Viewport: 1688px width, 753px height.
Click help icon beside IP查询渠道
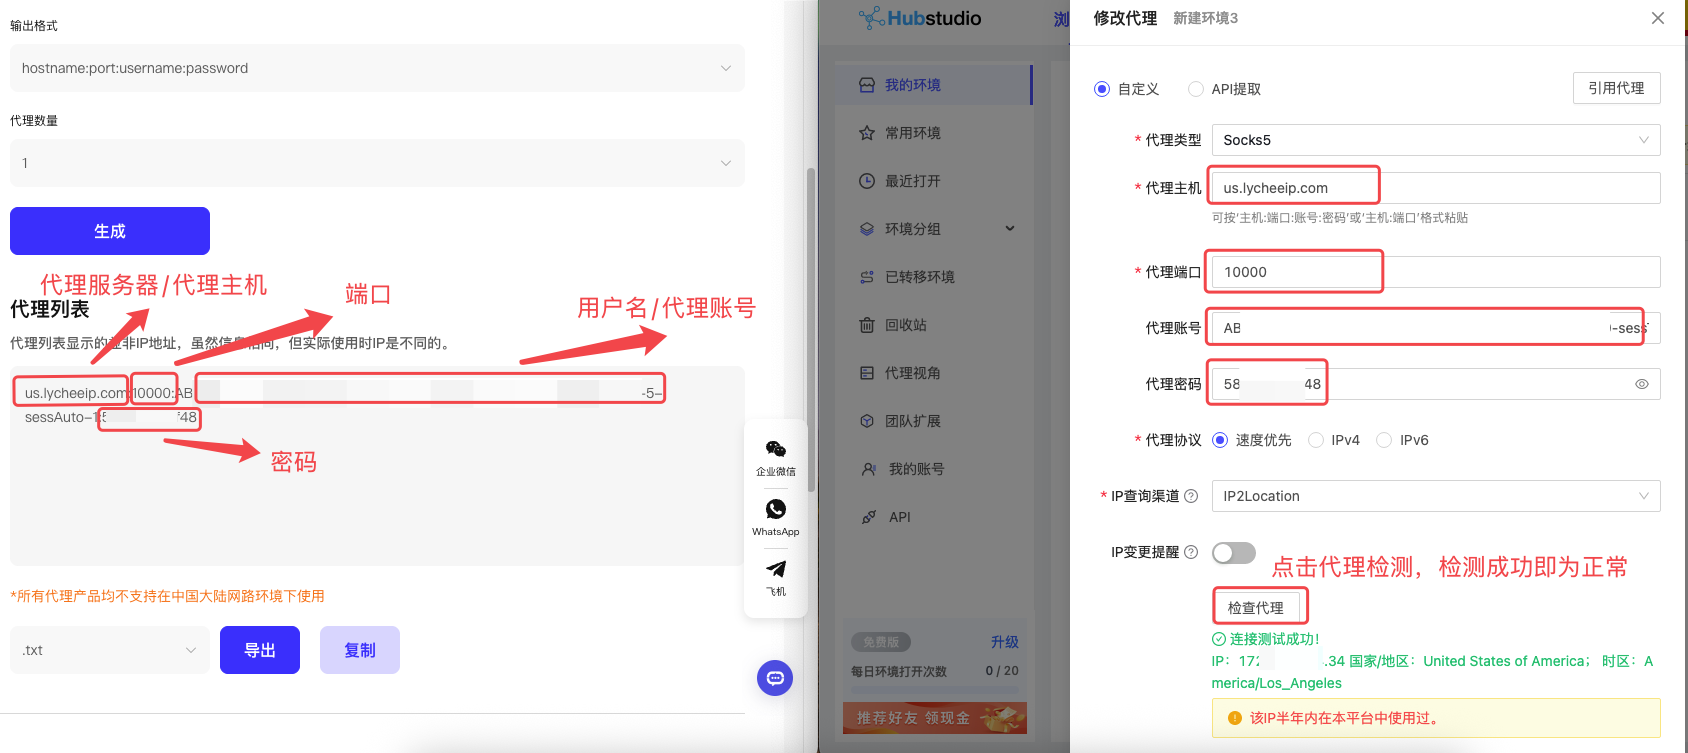coord(1191,496)
